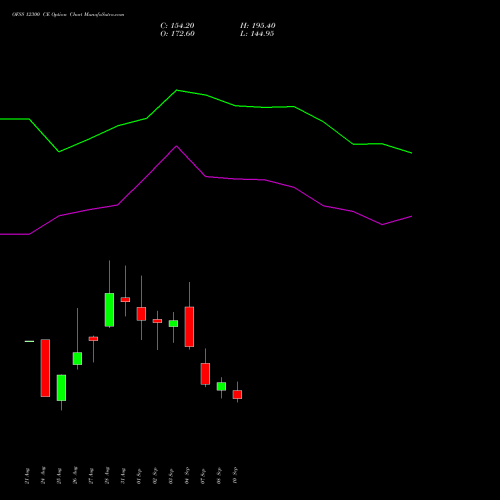Screen dimensions: 500x500
Task: Click the 04 Sep date label
Action: [187, 476]
